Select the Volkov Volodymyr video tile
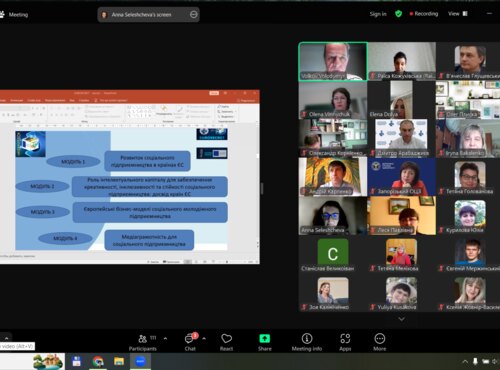Image resolution: width=500 pixels, height=370 pixels. click(x=333, y=62)
